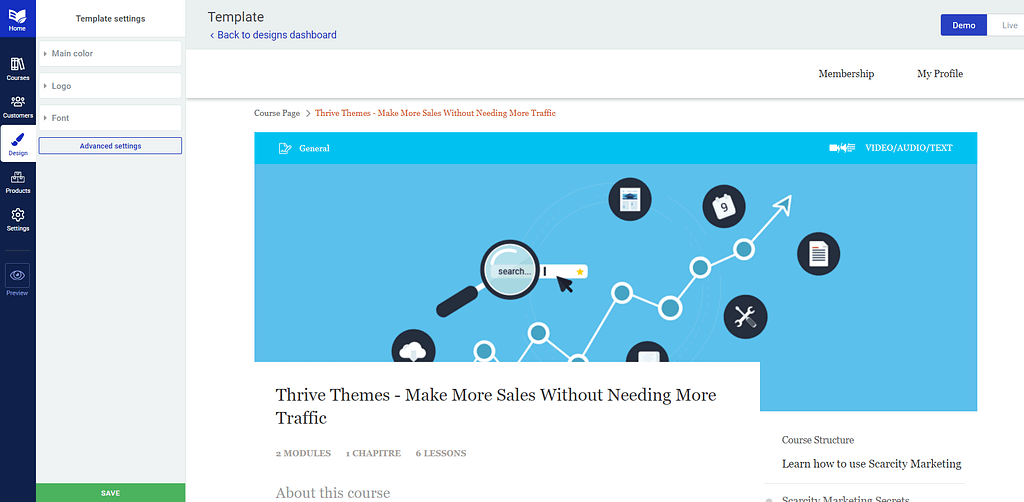Click the 'Course Structure' heading

tap(818, 440)
